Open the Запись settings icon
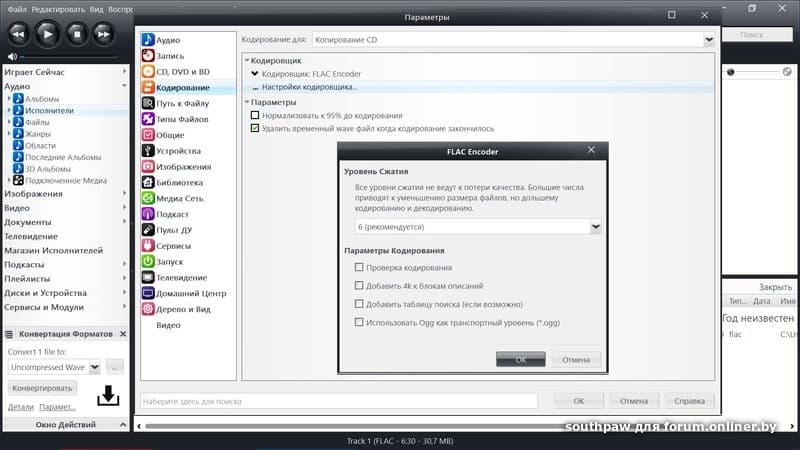Image resolution: width=800 pixels, height=450 pixels. click(x=148, y=55)
